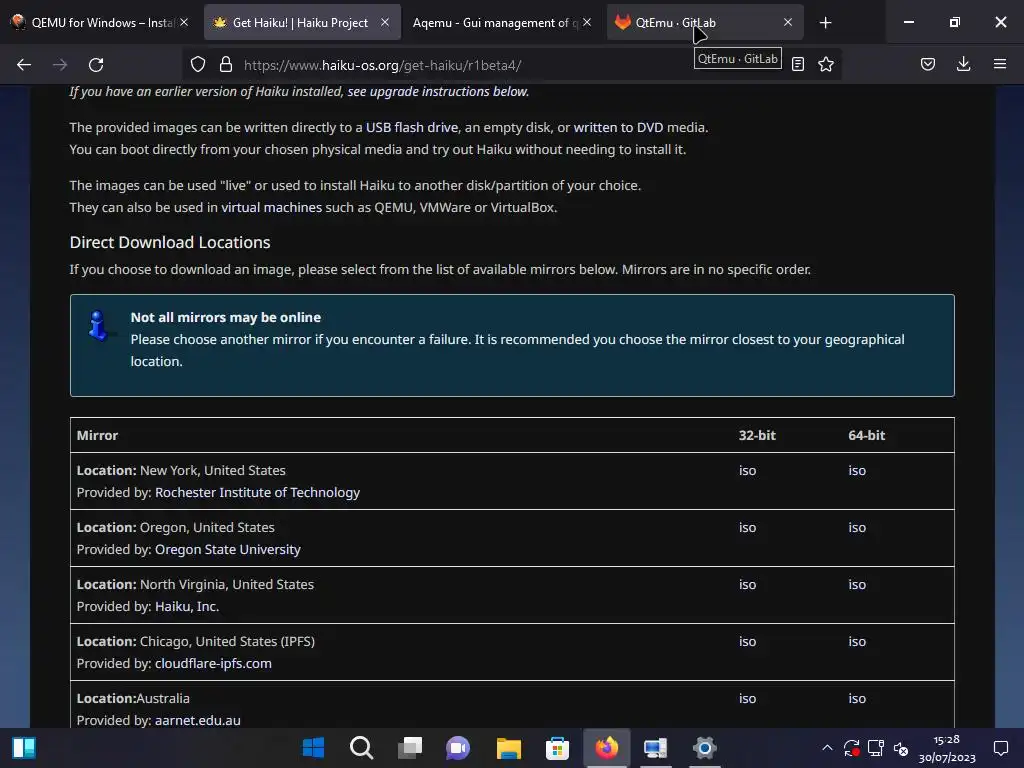Open the 'virtual machines' link

pyautogui.click(x=272, y=207)
